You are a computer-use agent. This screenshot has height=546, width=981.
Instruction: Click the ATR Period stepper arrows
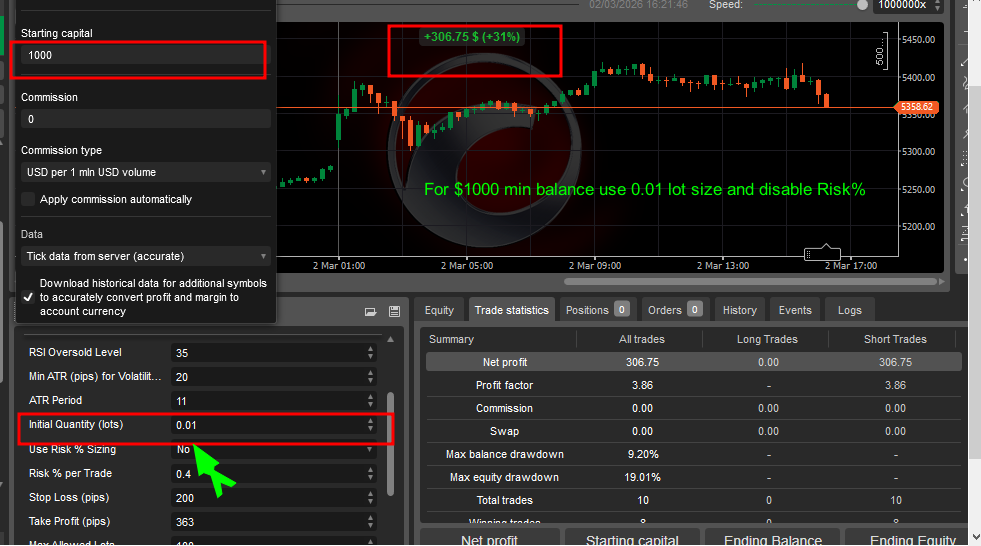[x=370, y=400]
